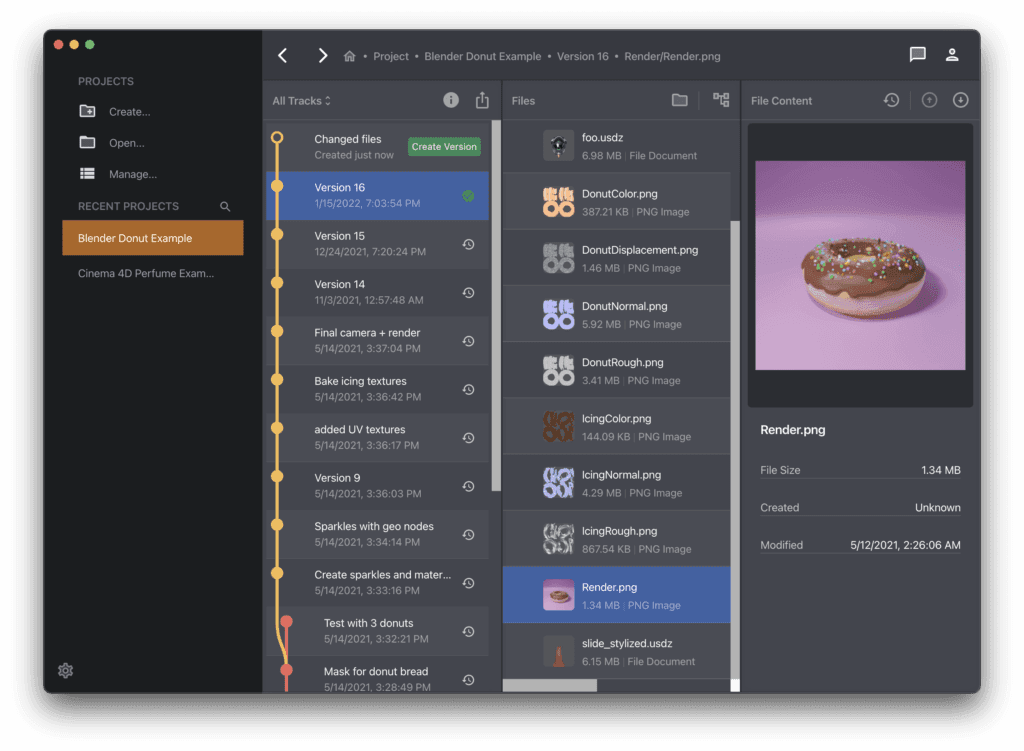Click Open... in Projects sidebar
Image resolution: width=1024 pixels, height=751 pixels.
[x=112, y=143]
